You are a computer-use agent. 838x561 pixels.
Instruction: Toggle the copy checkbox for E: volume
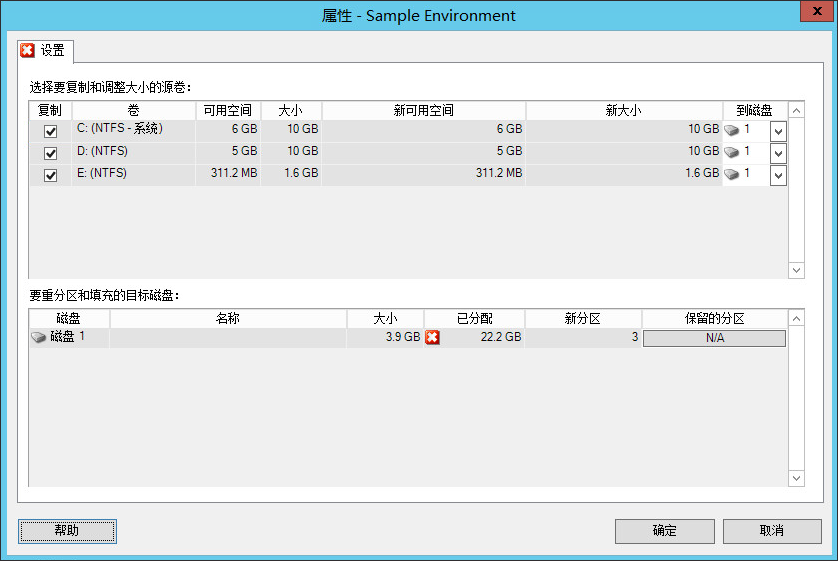tap(51, 175)
